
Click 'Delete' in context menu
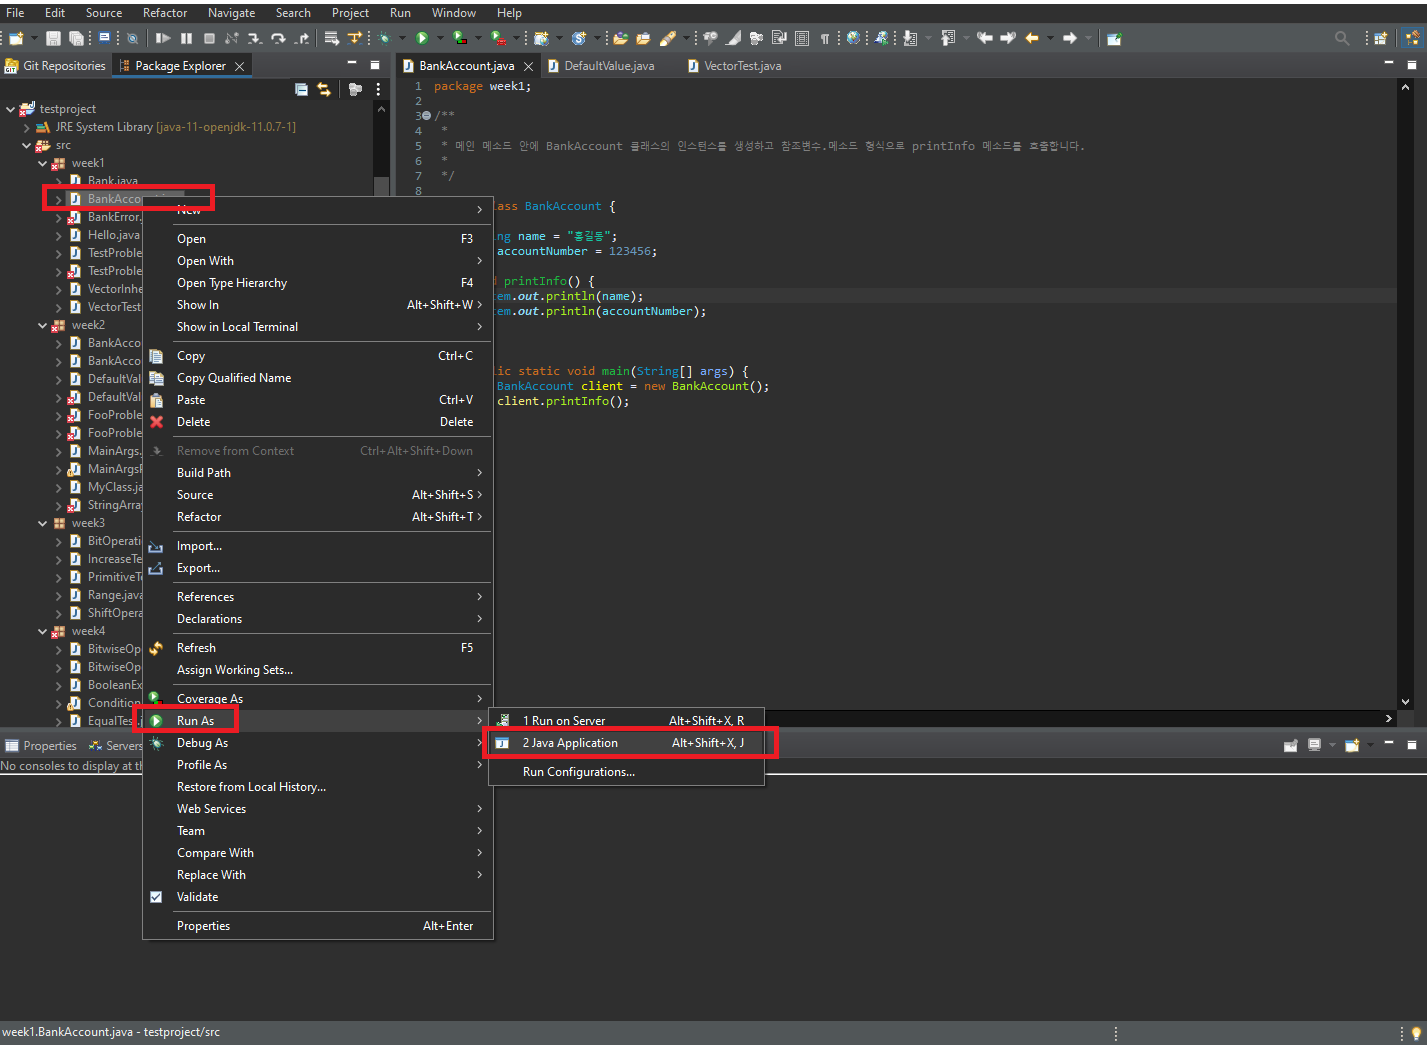318,422
